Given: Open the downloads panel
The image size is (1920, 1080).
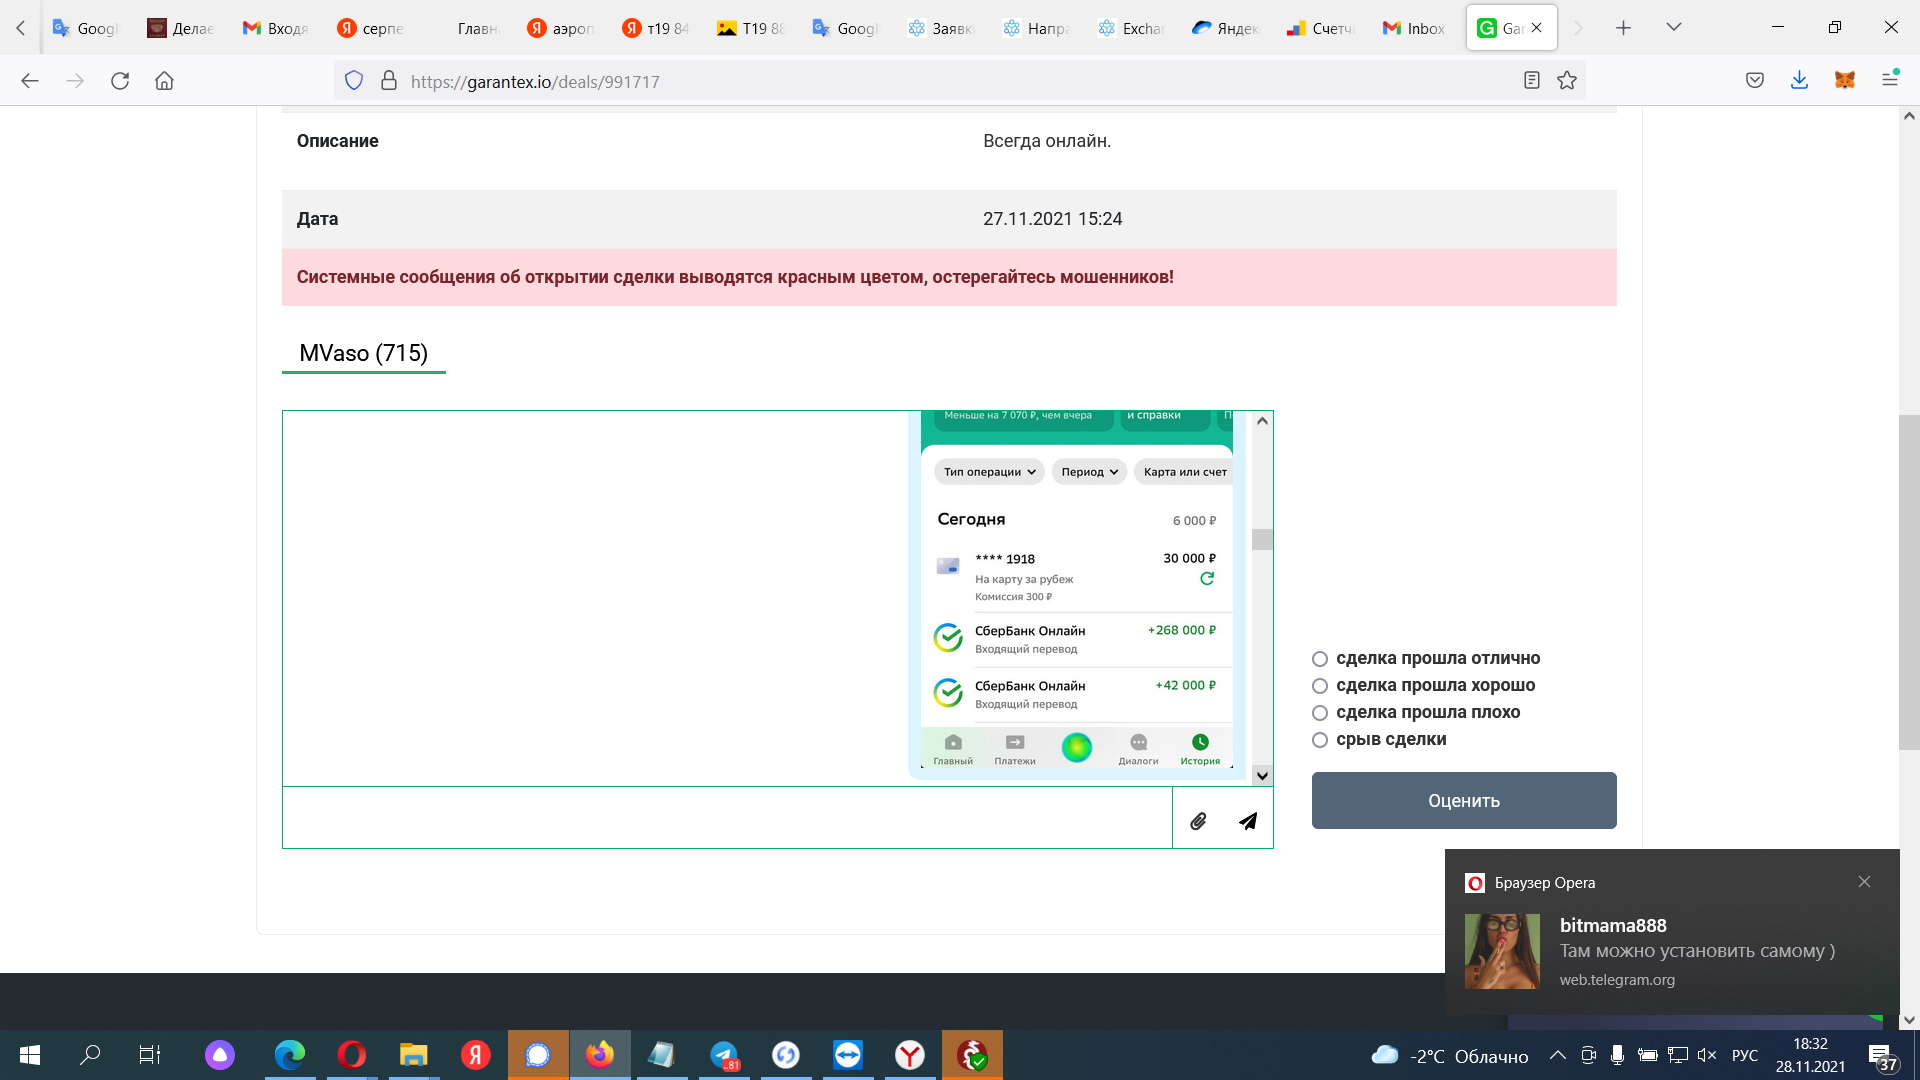Looking at the screenshot, I should 1799,81.
